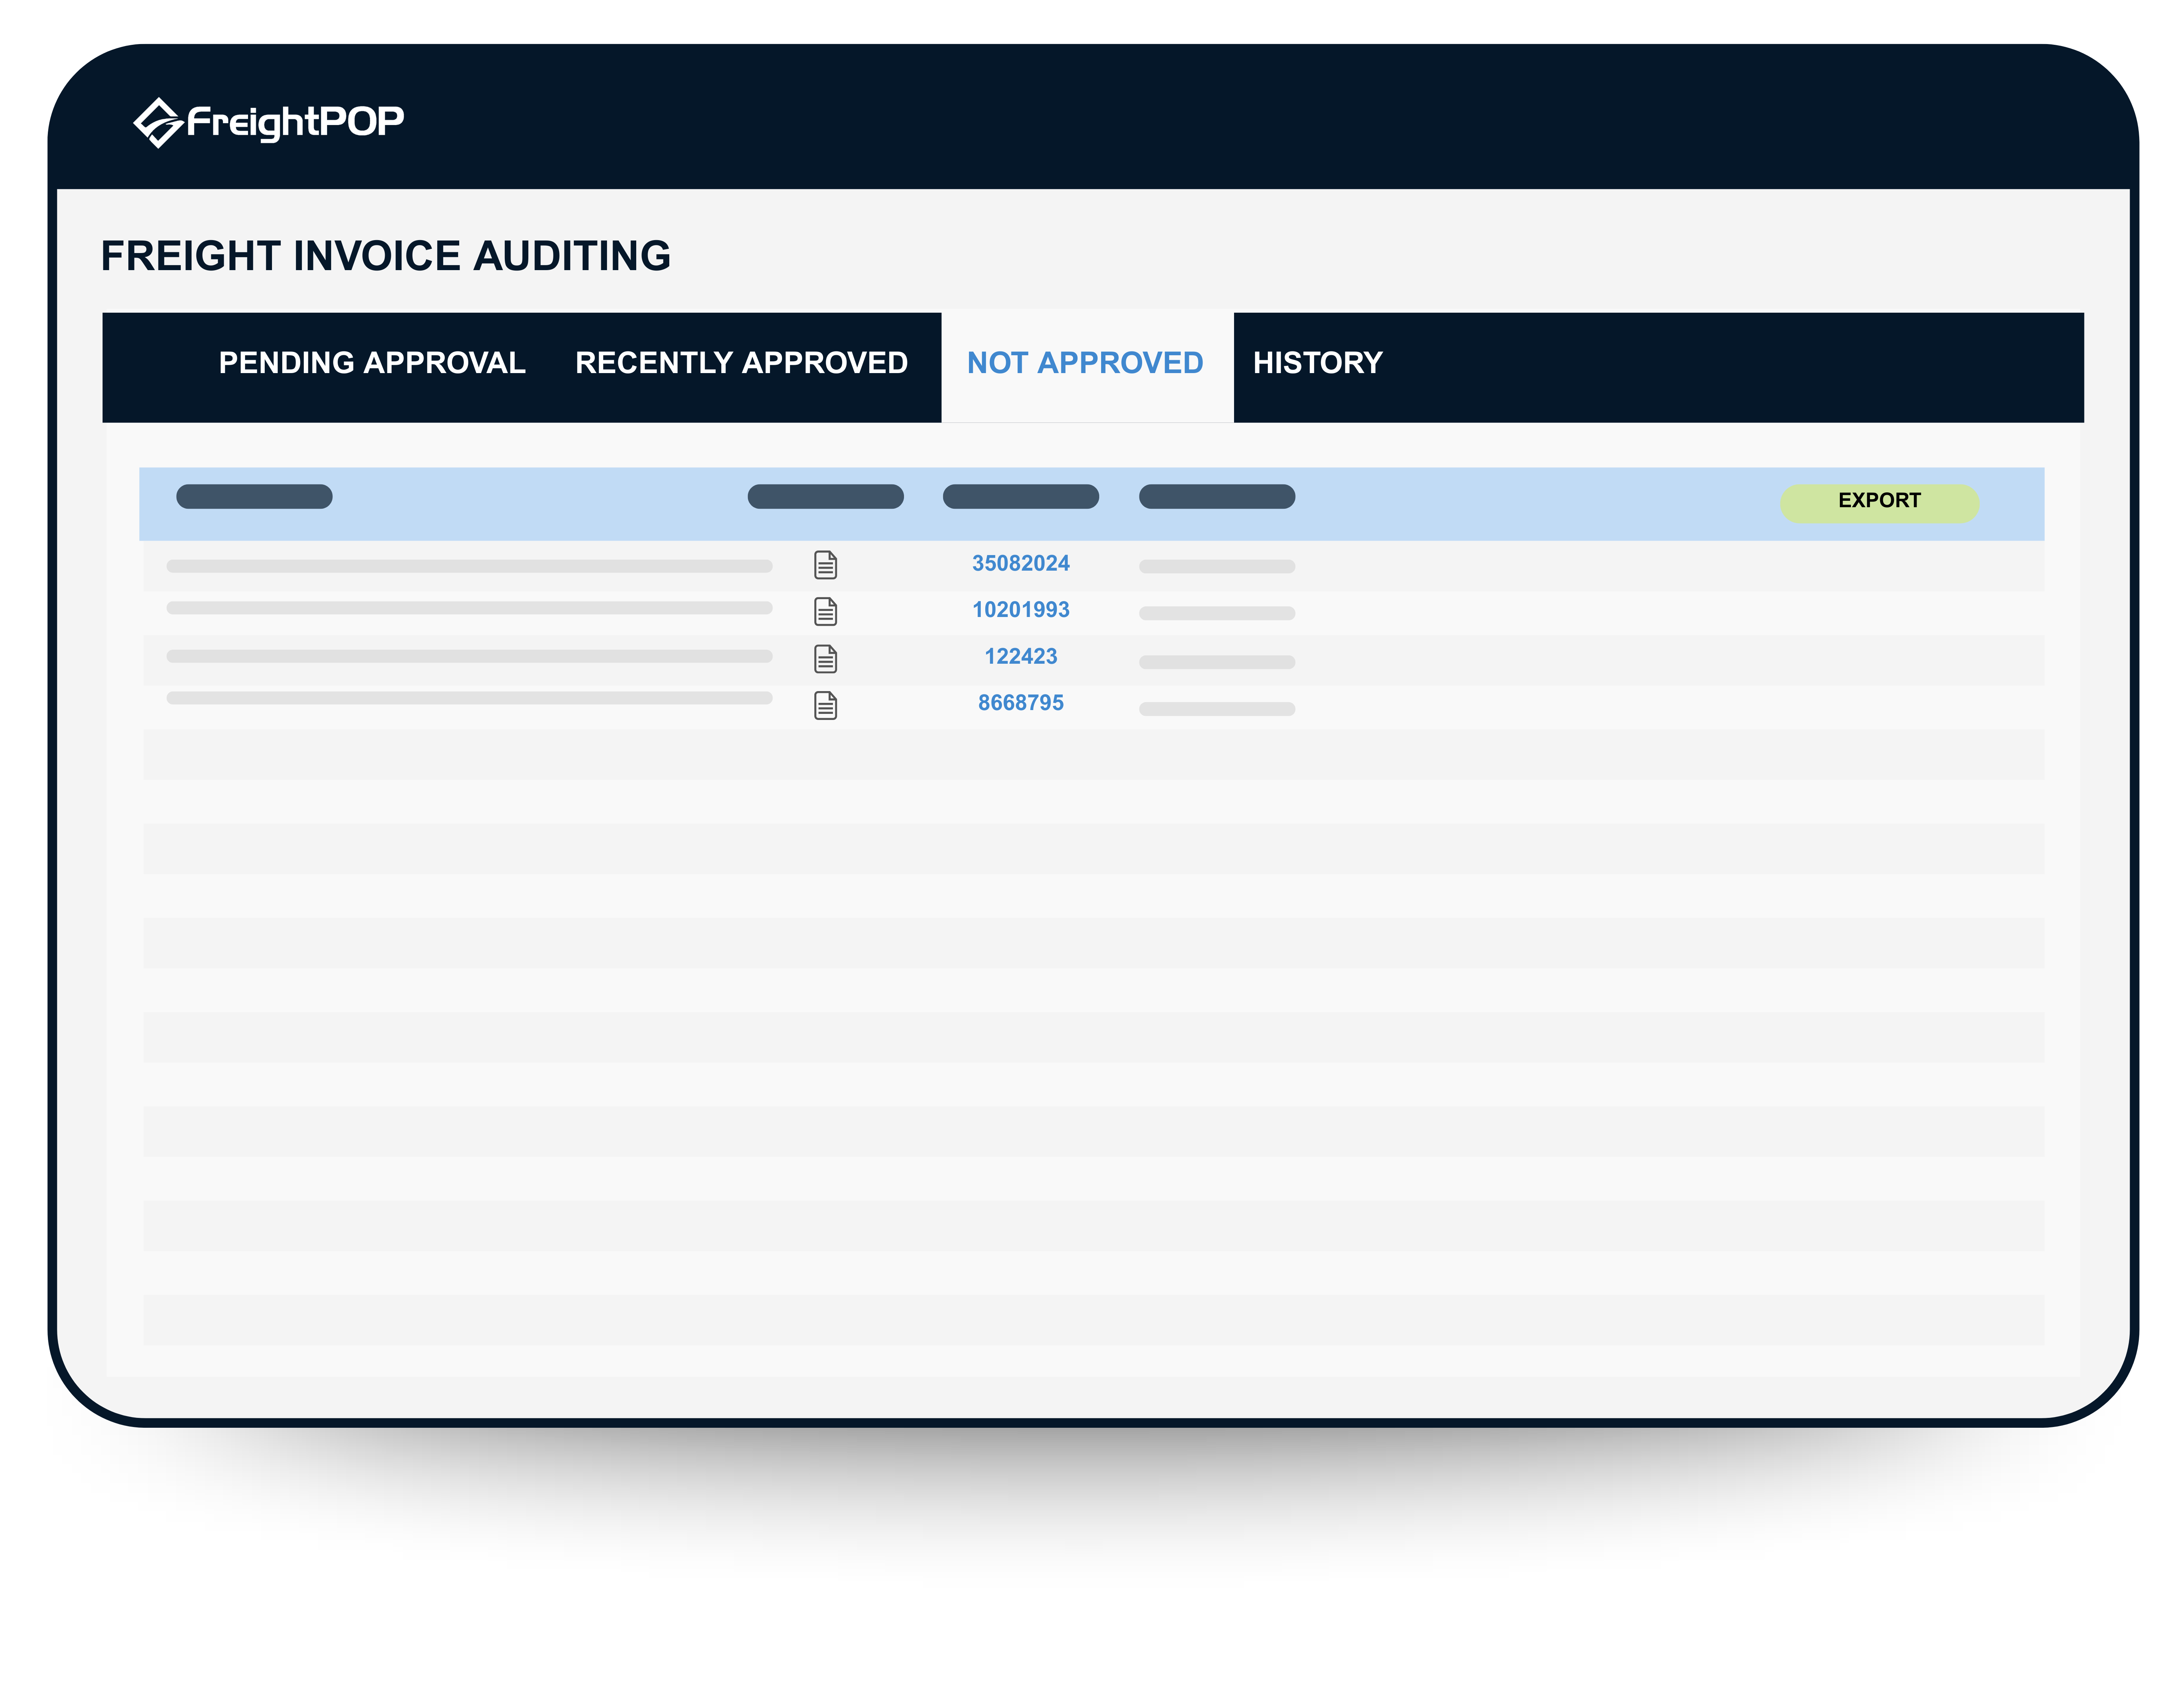Select the third filter control above the invoice list
This screenshot has width=2184, height=1688.
1020,497
